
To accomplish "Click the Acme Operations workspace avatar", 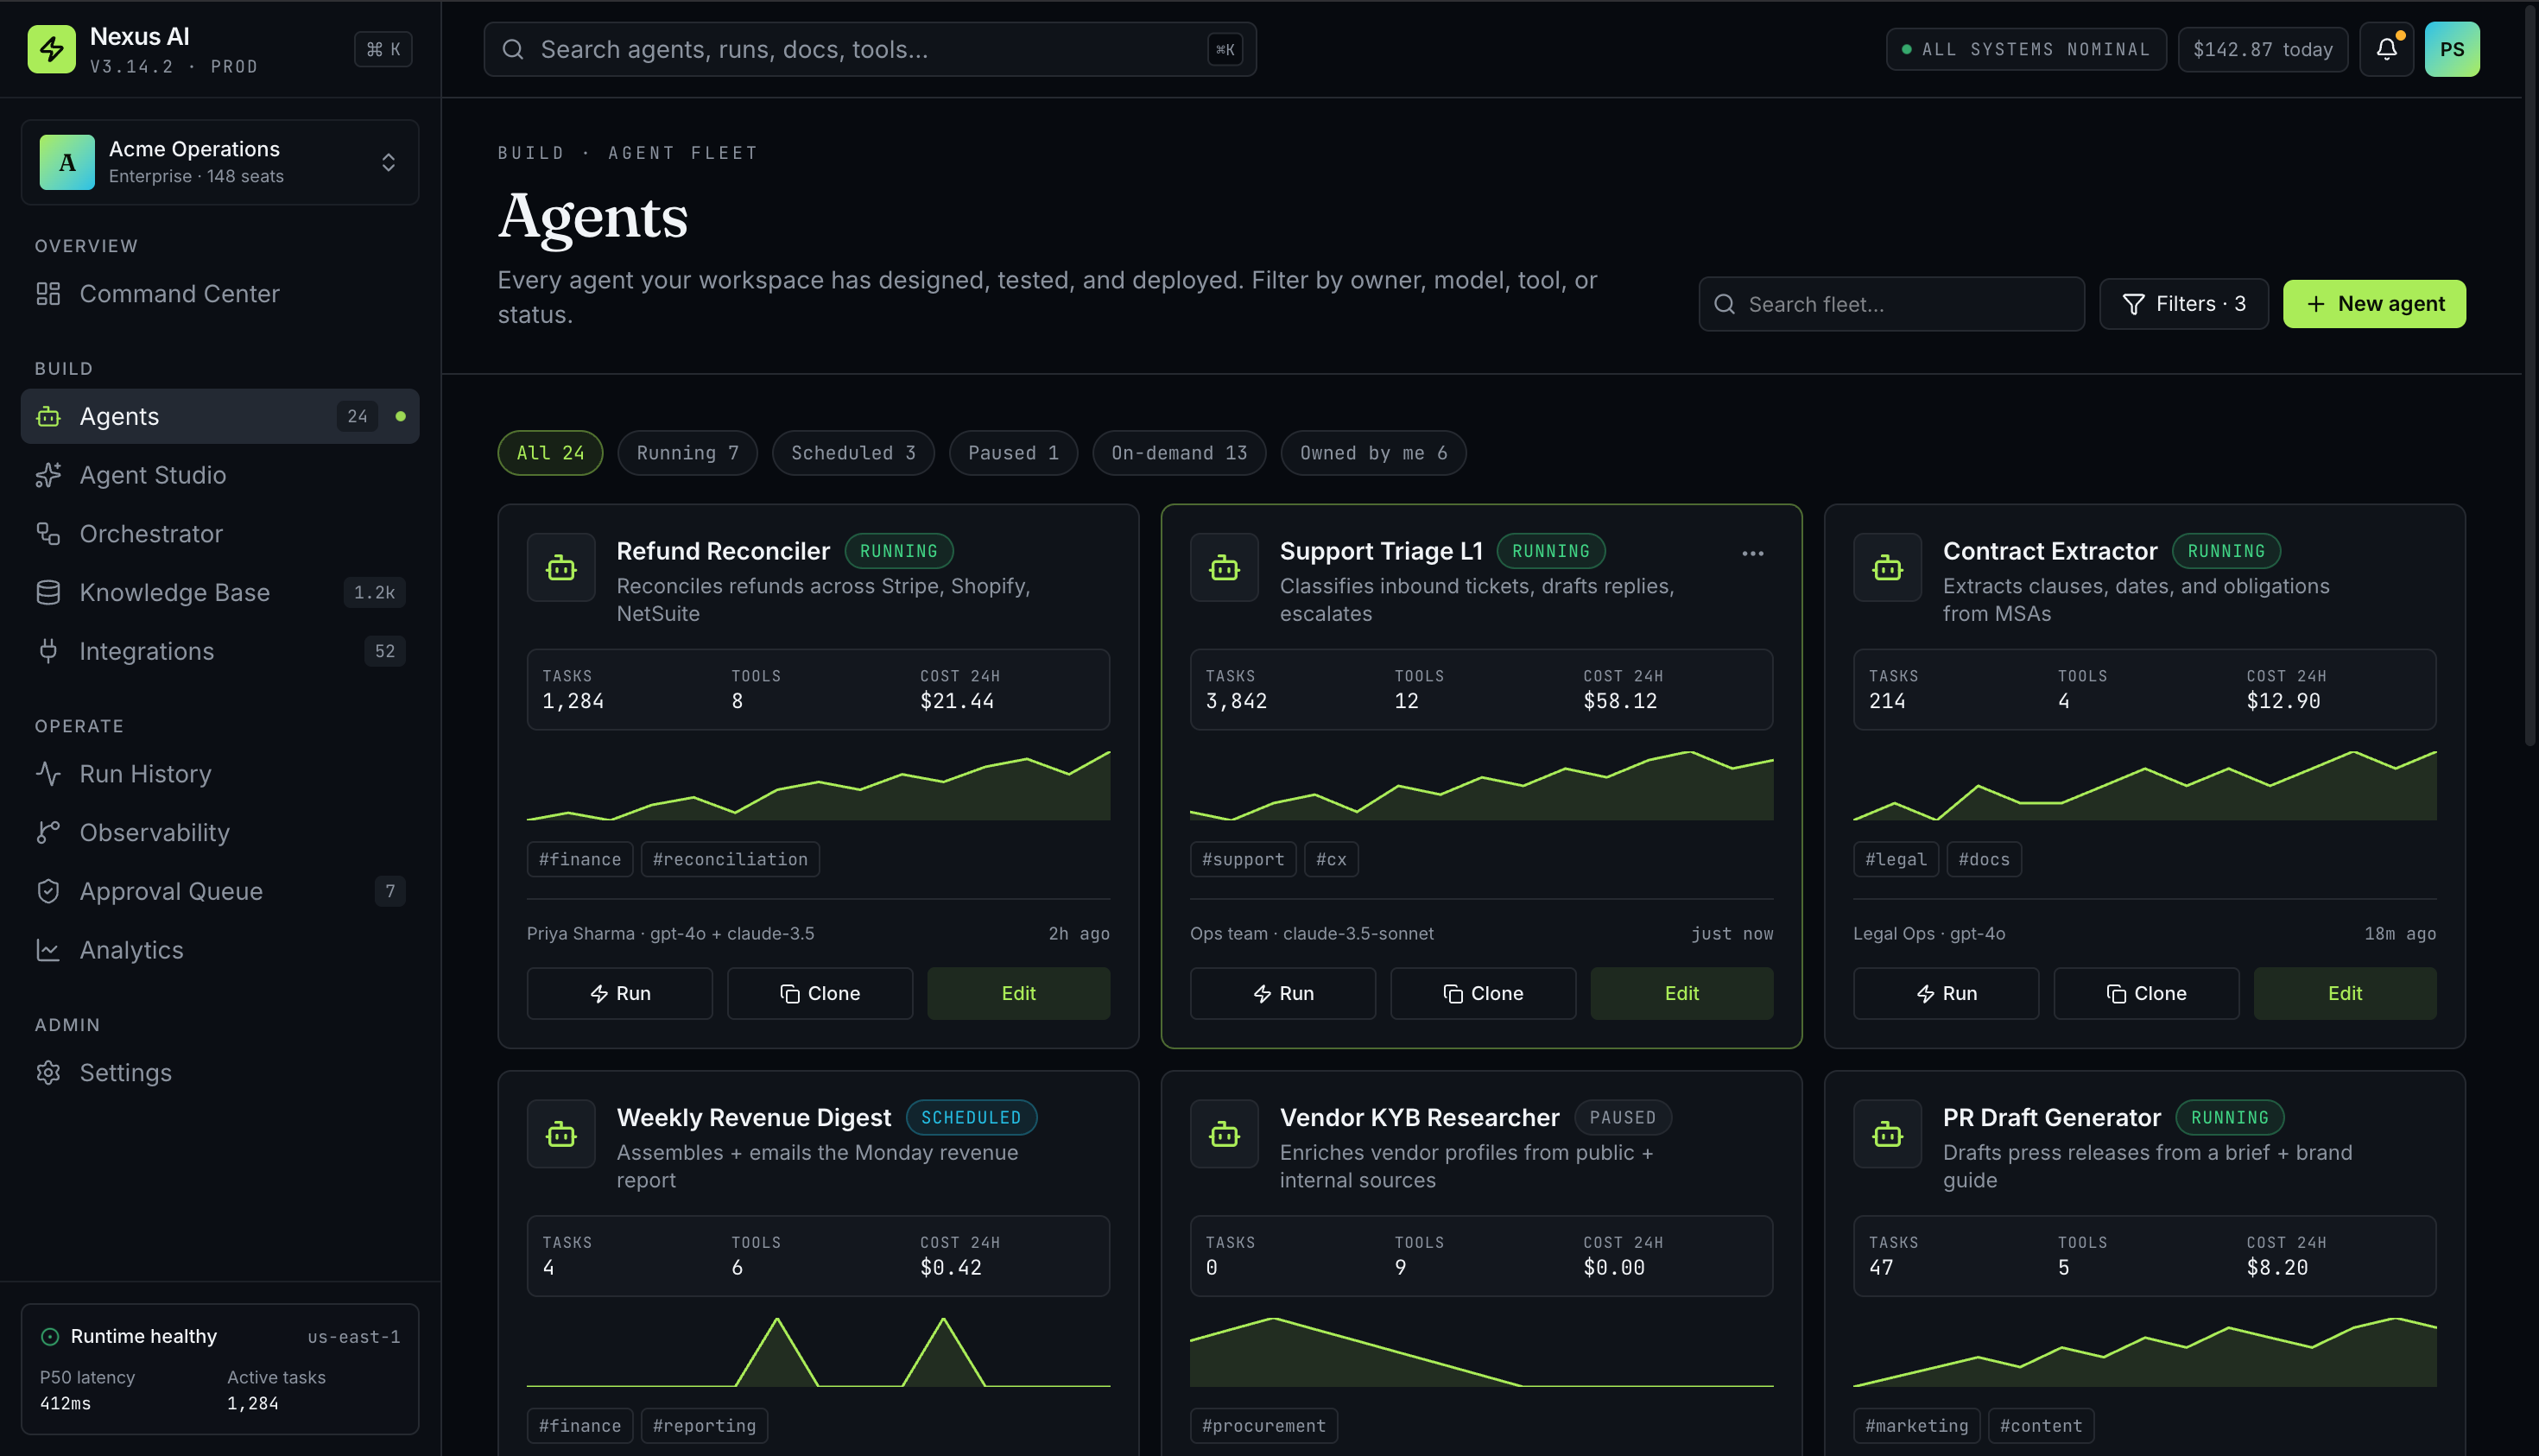I will 67,162.
